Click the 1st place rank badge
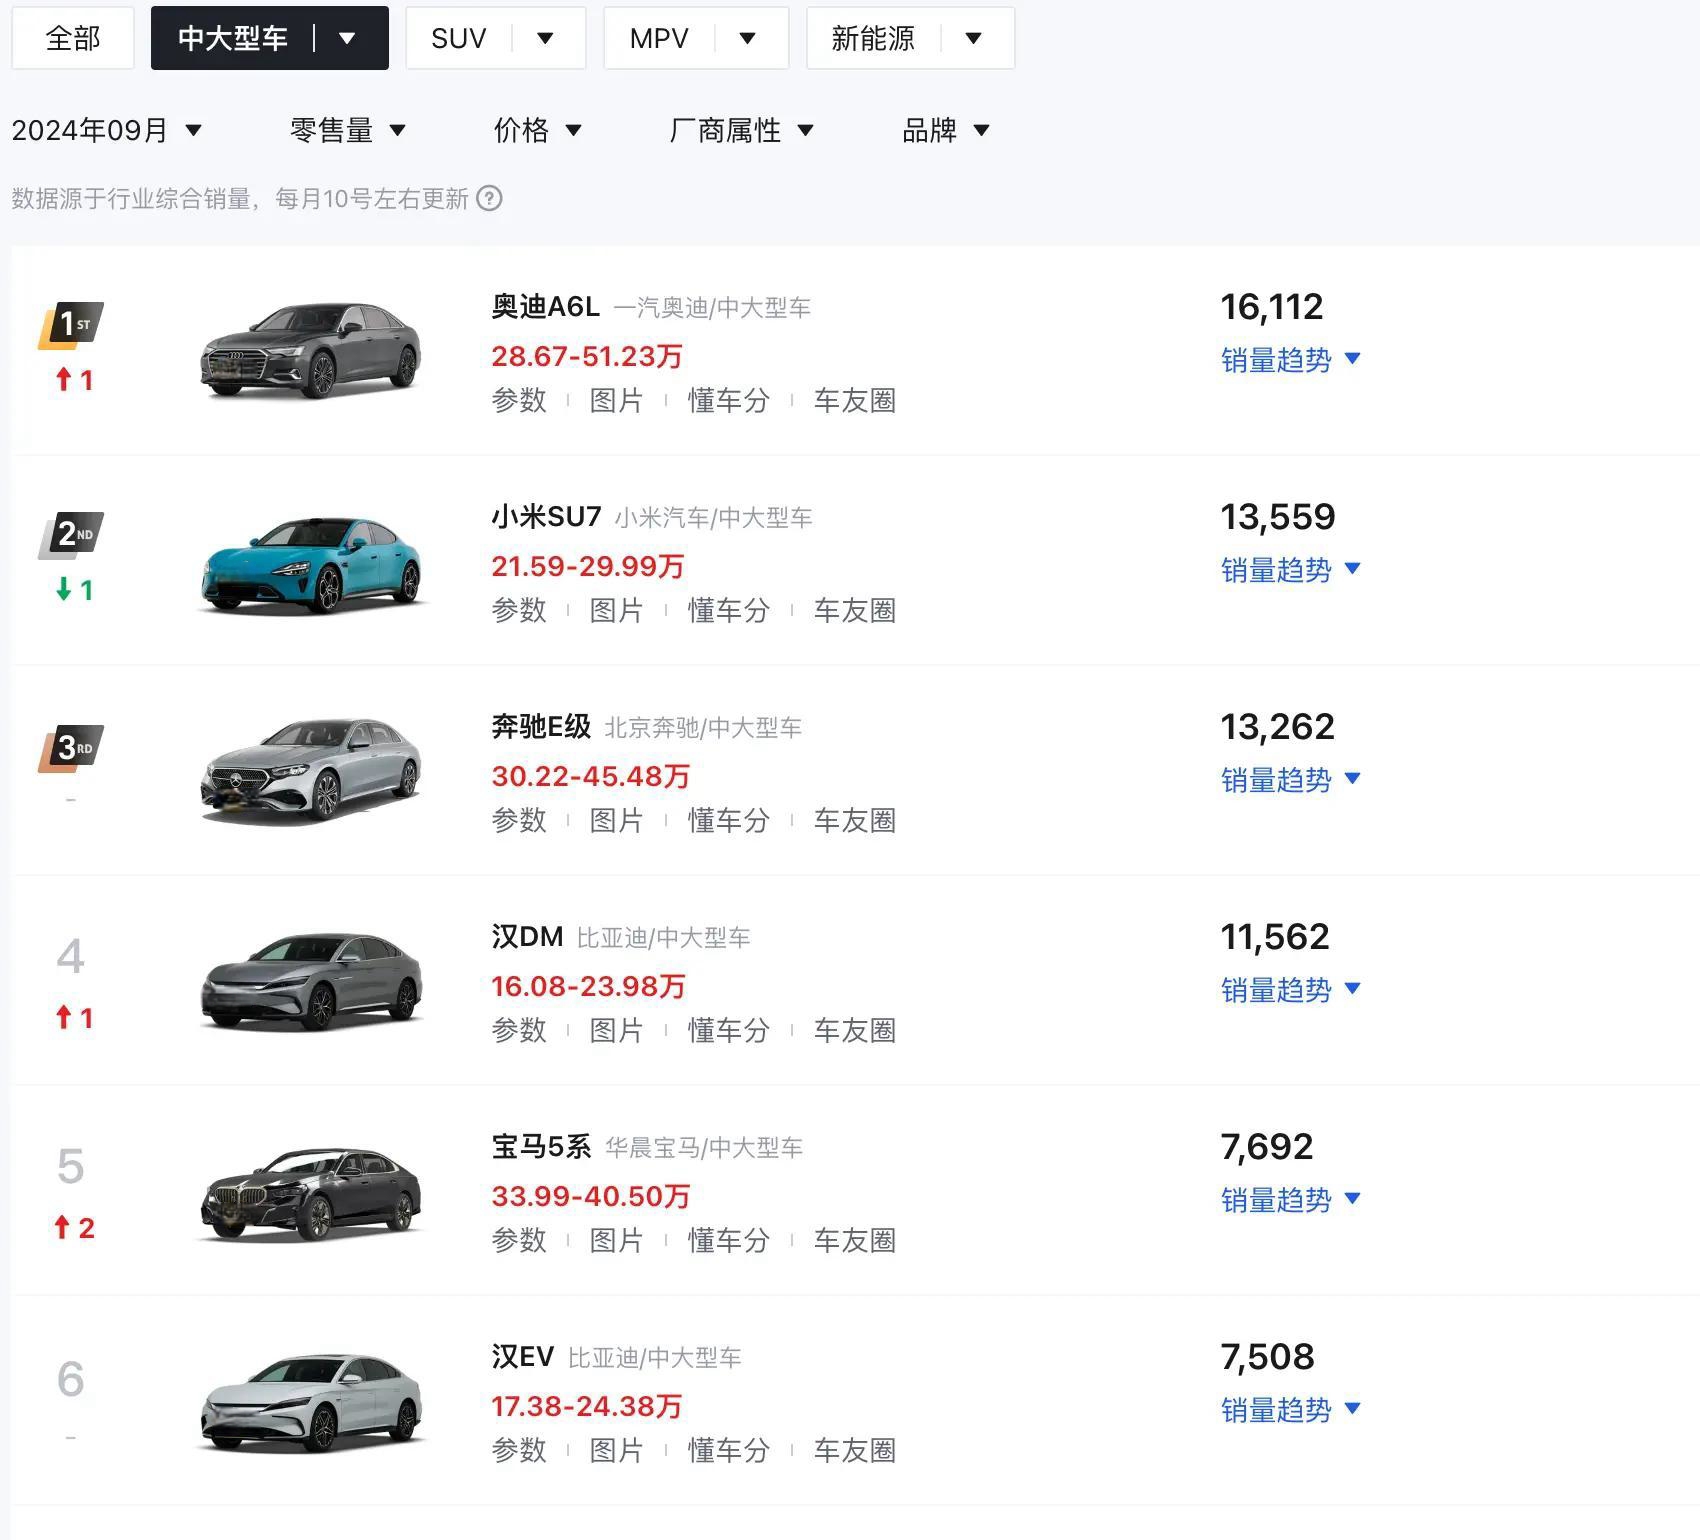The image size is (1700, 1540). tap(71, 325)
